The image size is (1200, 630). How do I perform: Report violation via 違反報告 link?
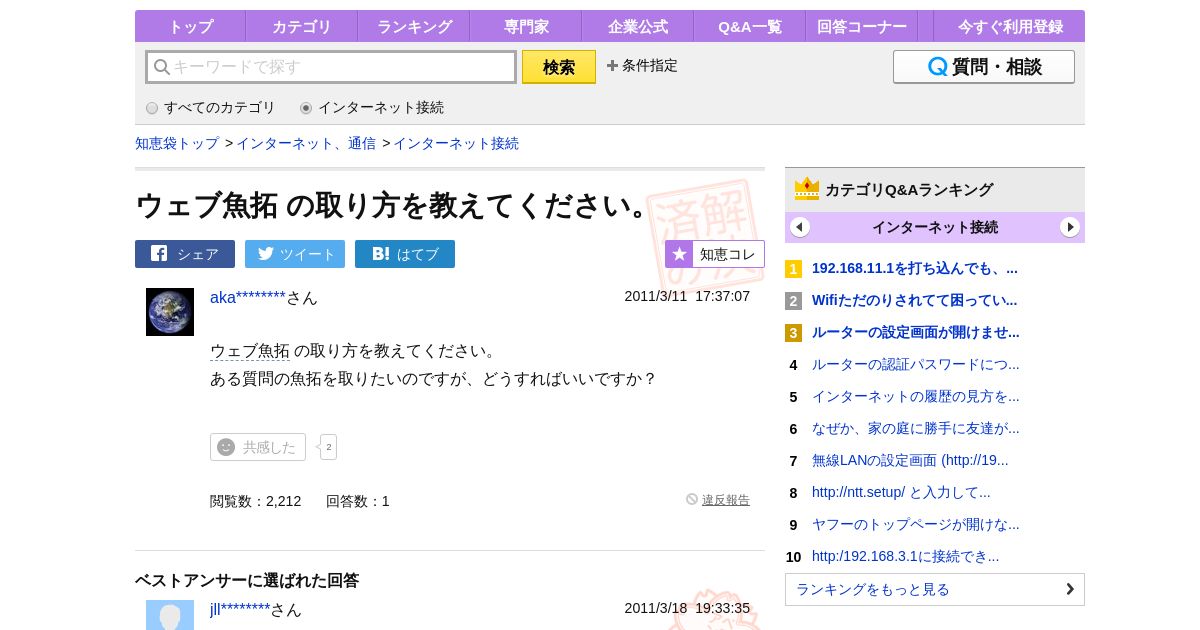(x=726, y=500)
